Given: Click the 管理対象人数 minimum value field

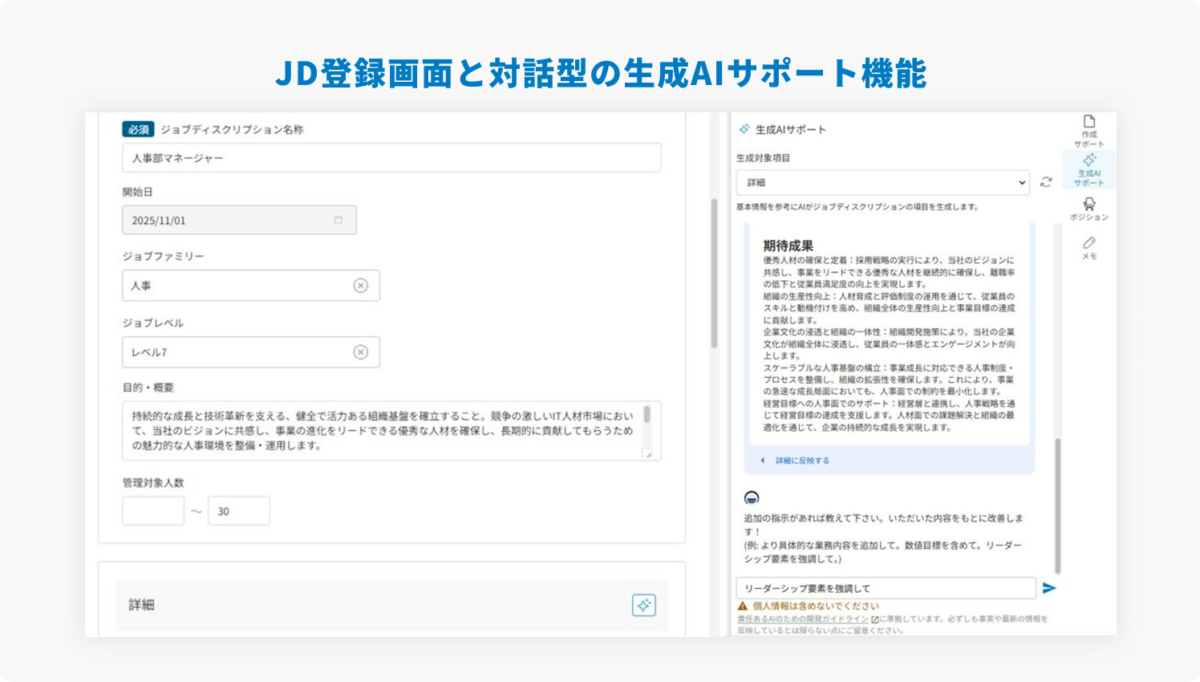Looking at the screenshot, I should point(153,511).
